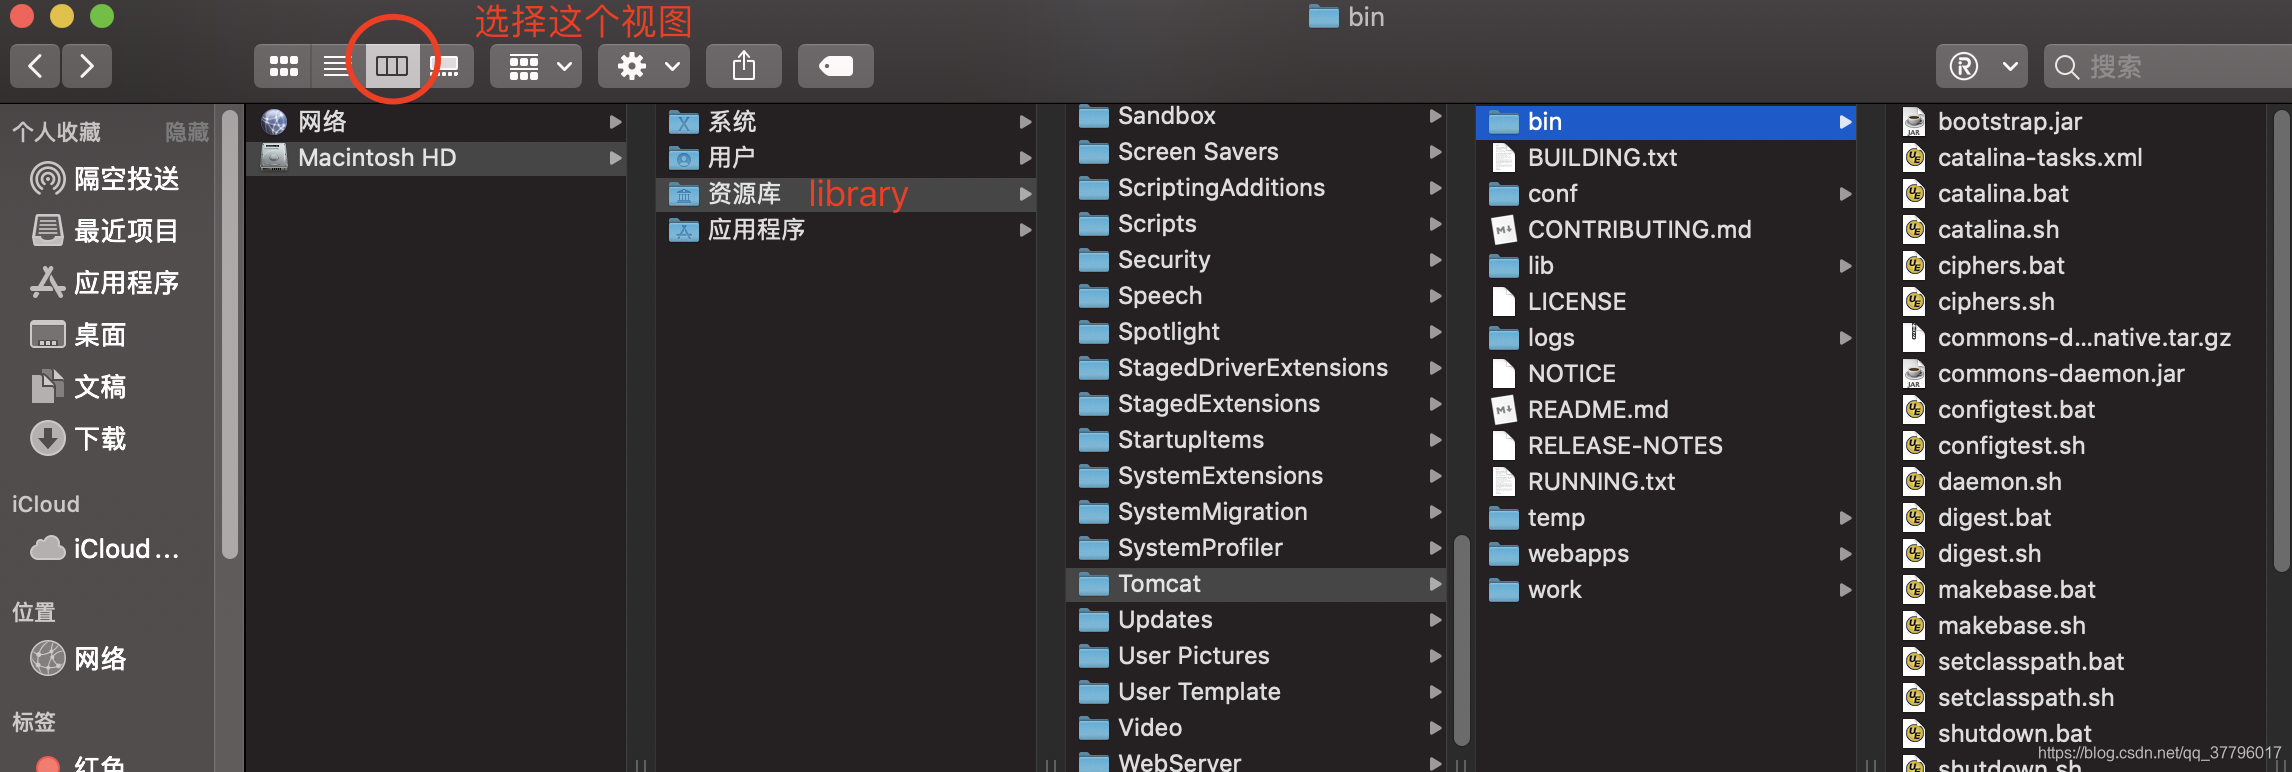Click the bin column vertical scrollbar

[2280, 340]
